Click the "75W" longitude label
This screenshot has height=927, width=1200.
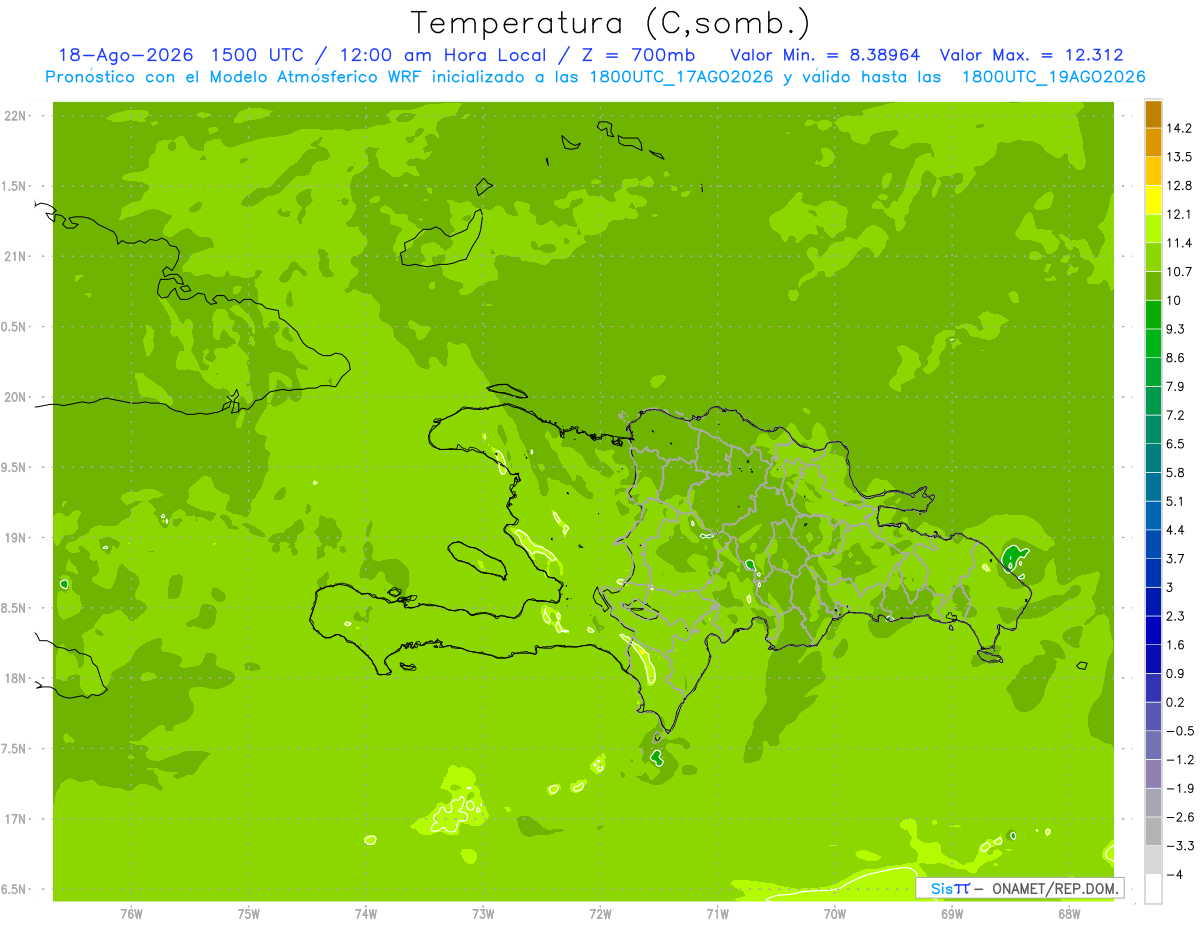click(x=249, y=913)
